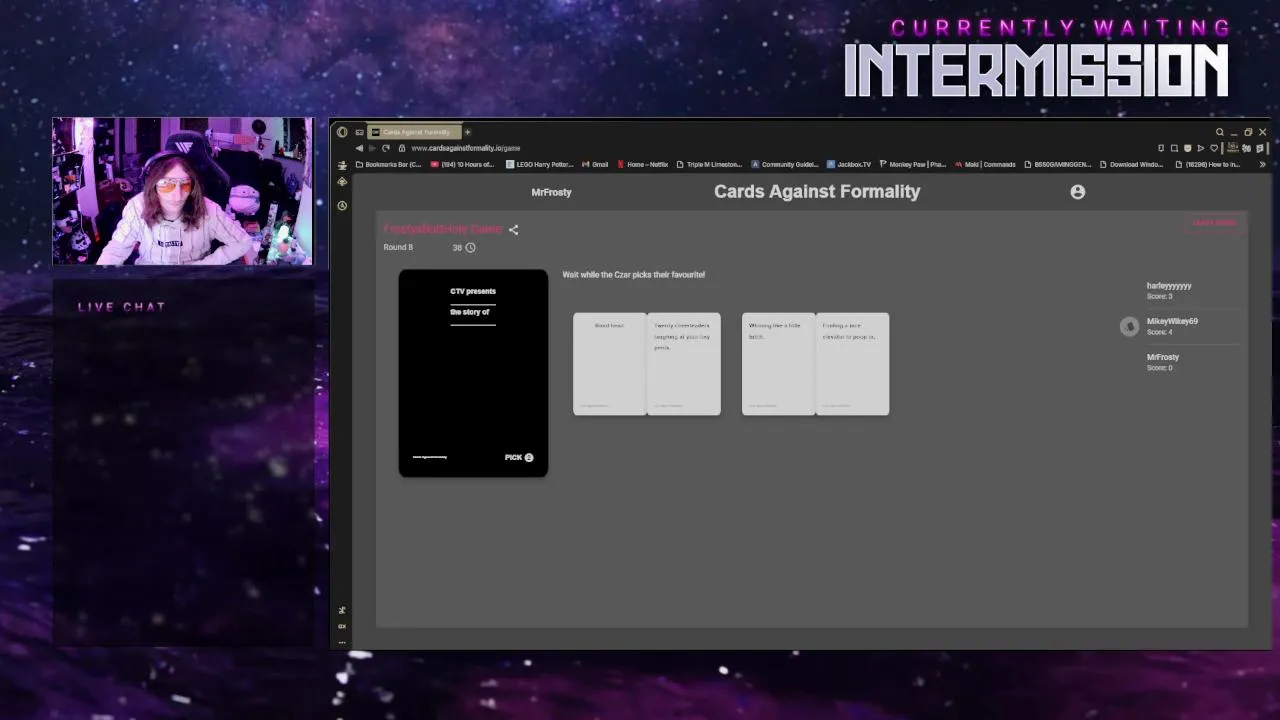Viewport: 1280px width, 720px height.
Task: Click the 'PICK 2' label on black card
Action: tap(519, 457)
